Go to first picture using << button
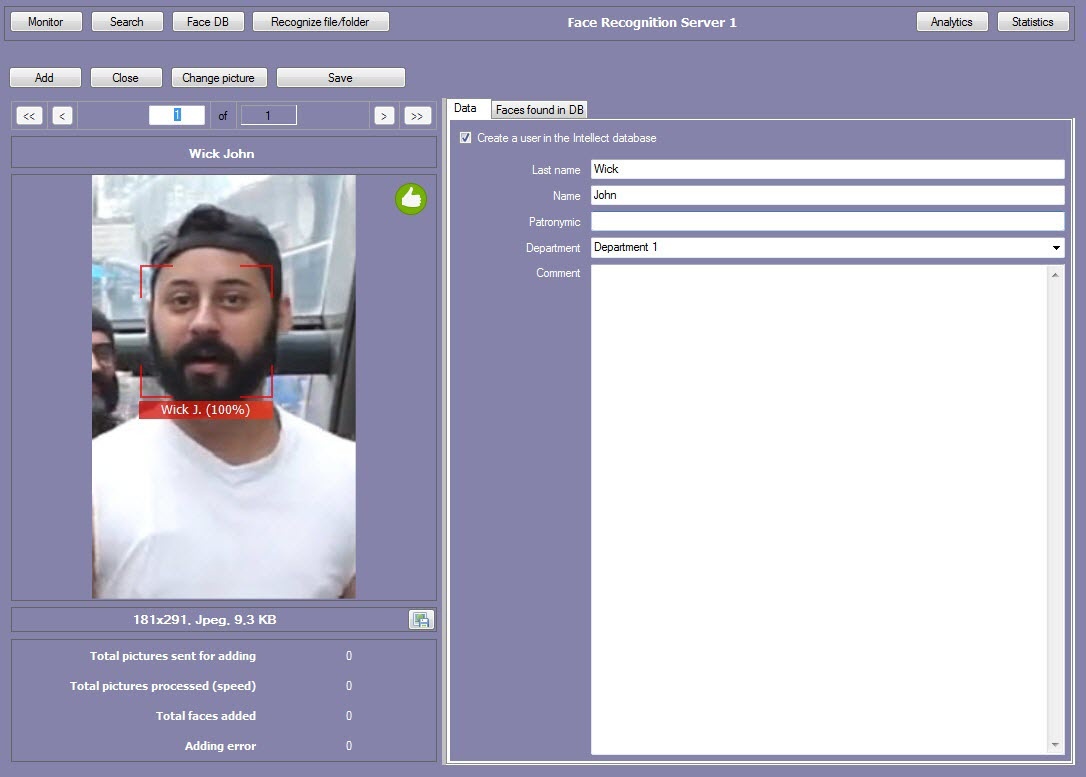The image size is (1086, 777). pyautogui.click(x=29, y=116)
